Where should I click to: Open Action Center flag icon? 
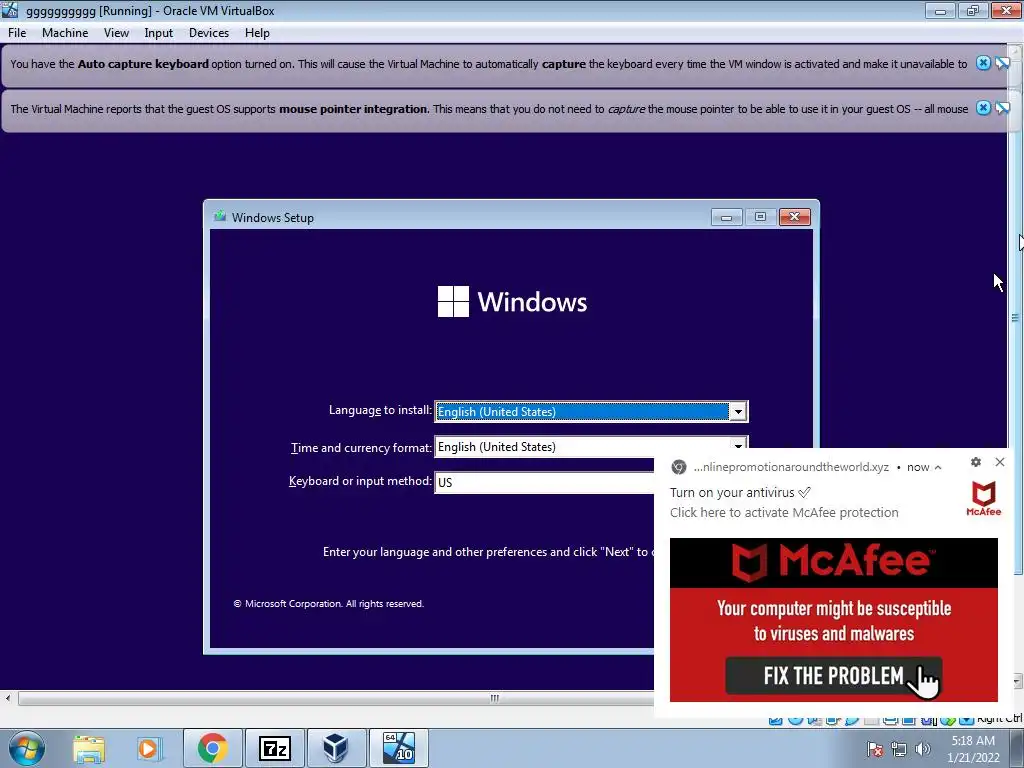click(x=875, y=749)
